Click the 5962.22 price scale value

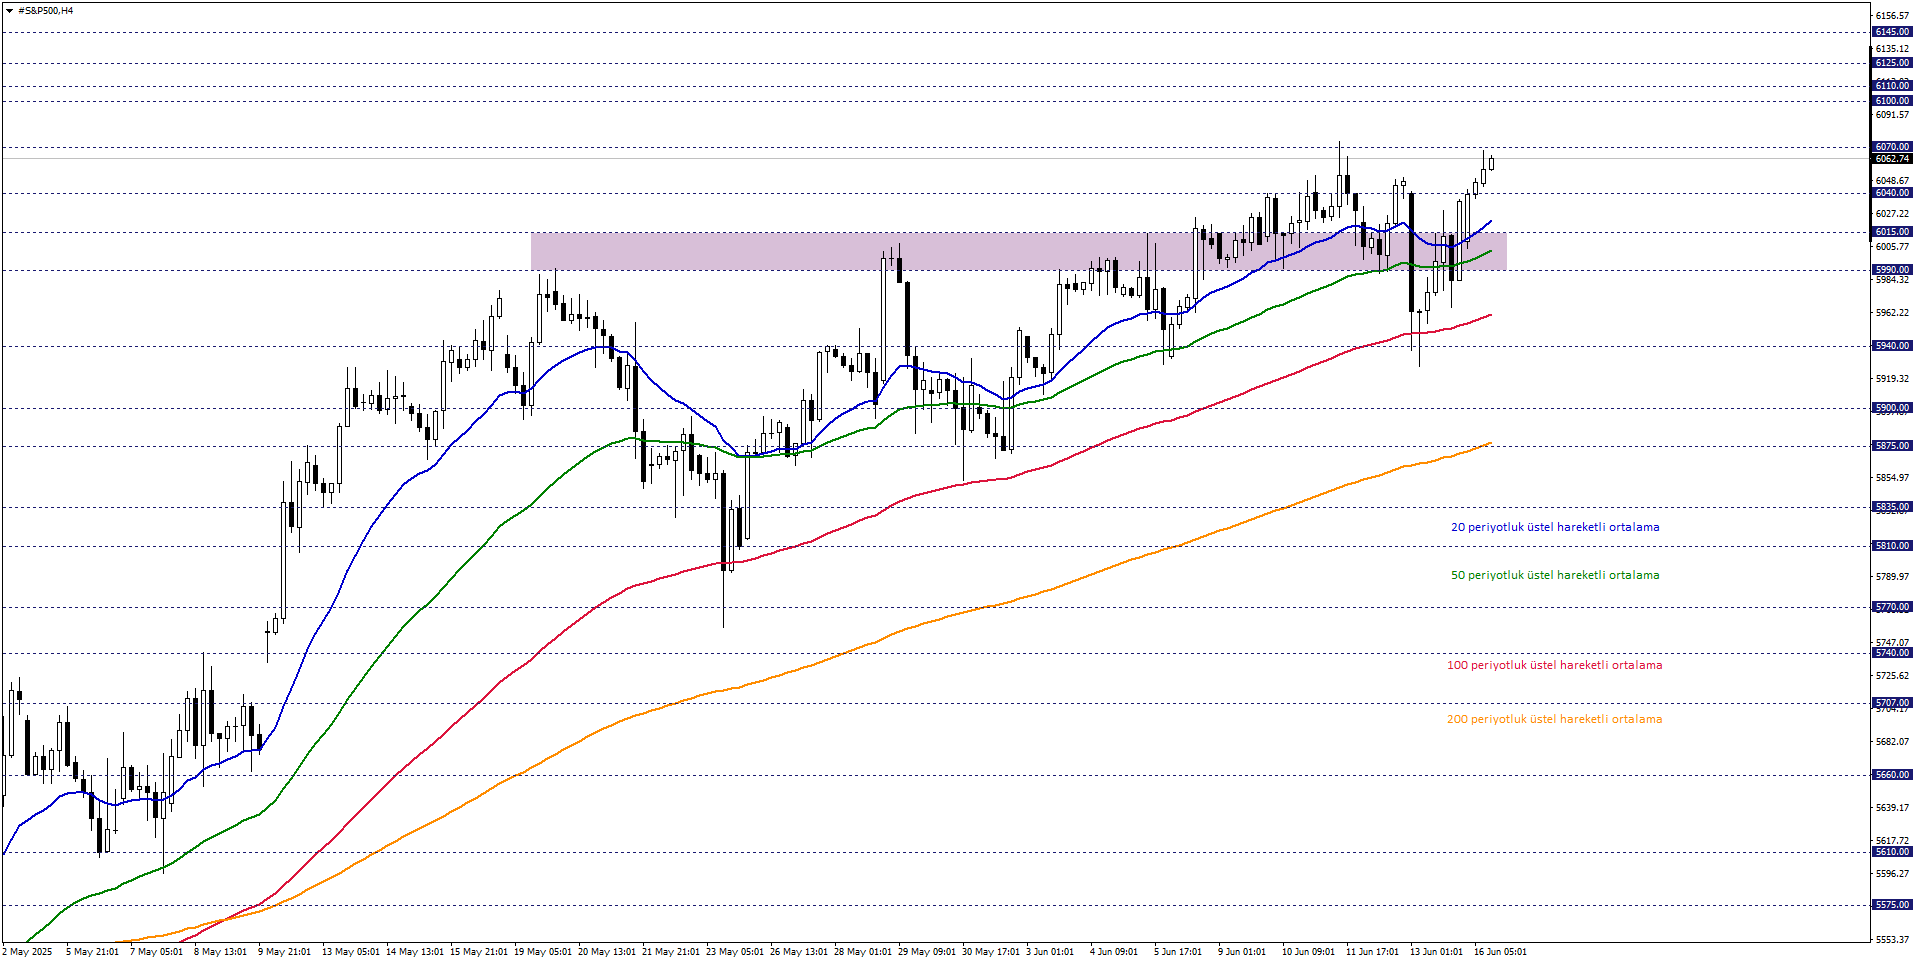pyautogui.click(x=1892, y=313)
